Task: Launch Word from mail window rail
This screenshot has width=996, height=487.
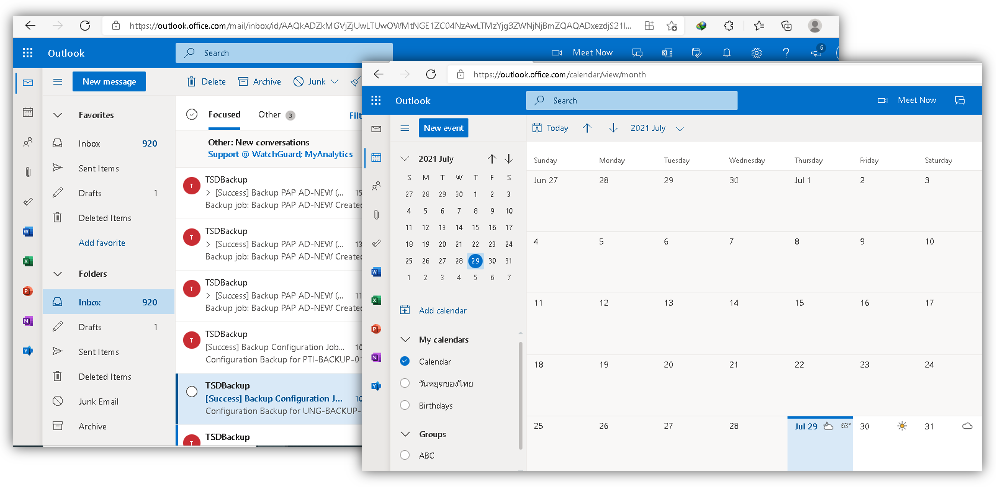Action: pyautogui.click(x=28, y=232)
